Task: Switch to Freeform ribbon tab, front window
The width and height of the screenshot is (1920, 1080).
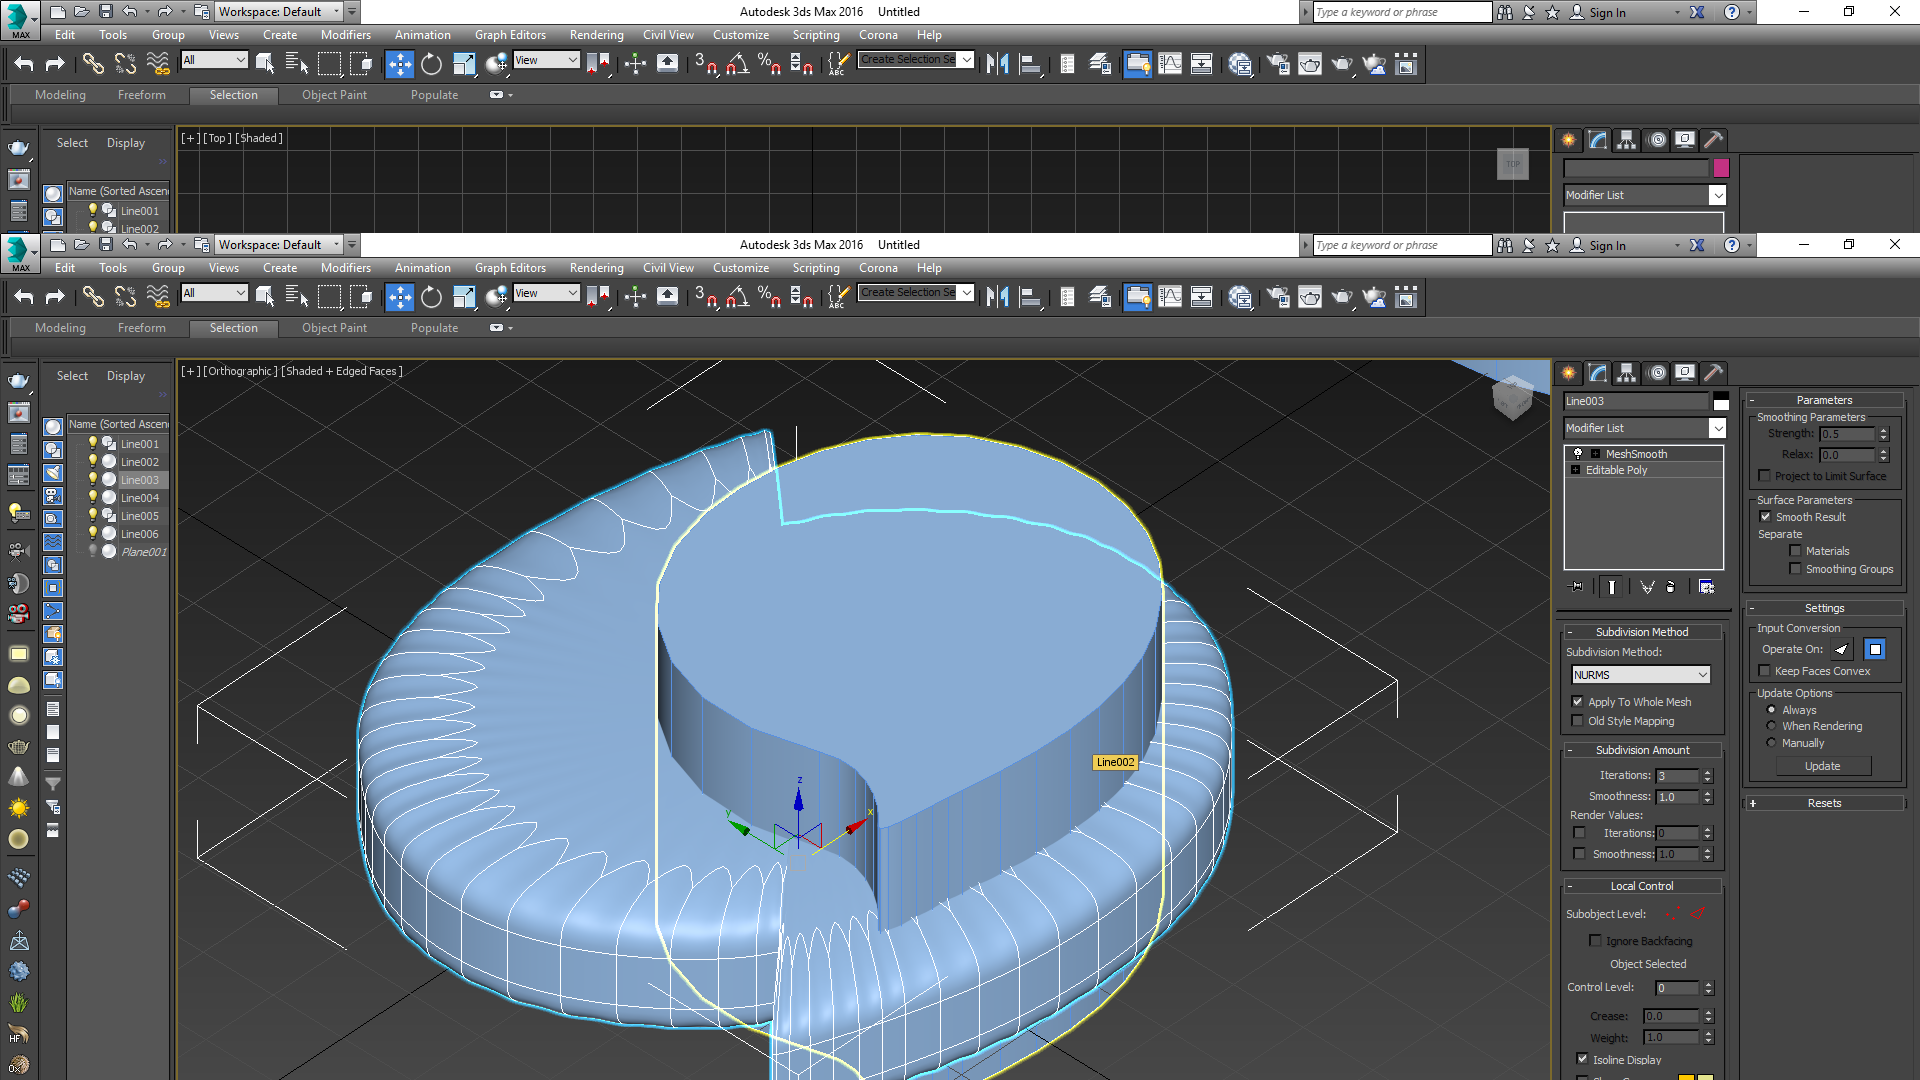Action: click(x=142, y=328)
